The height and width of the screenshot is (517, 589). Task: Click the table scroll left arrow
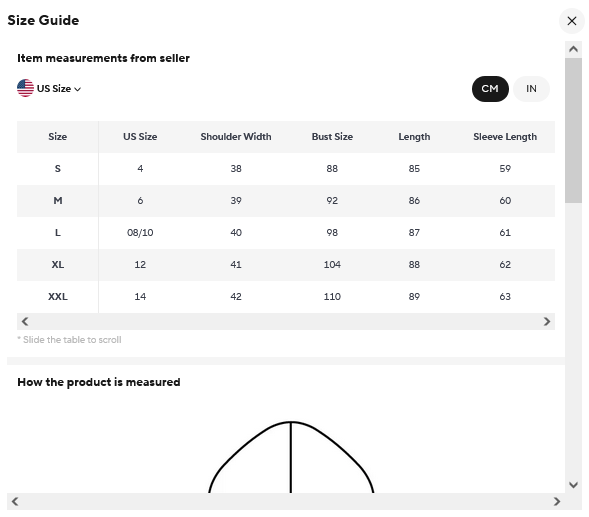pyautogui.click(x=25, y=322)
